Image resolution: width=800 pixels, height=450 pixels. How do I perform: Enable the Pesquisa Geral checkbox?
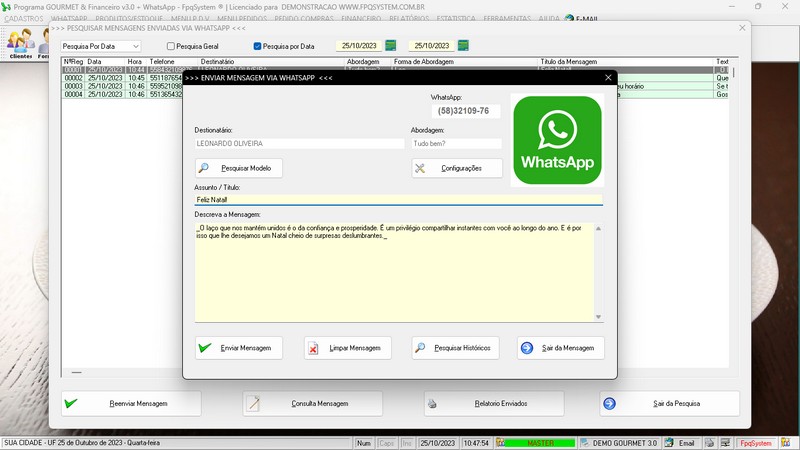171,46
